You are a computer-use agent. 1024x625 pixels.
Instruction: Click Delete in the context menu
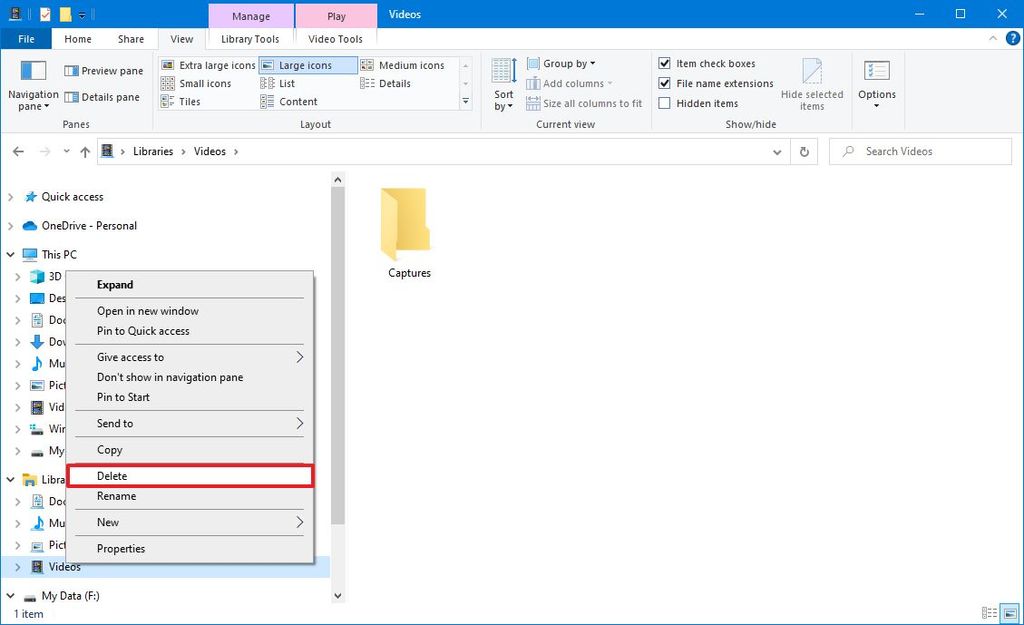(110, 475)
